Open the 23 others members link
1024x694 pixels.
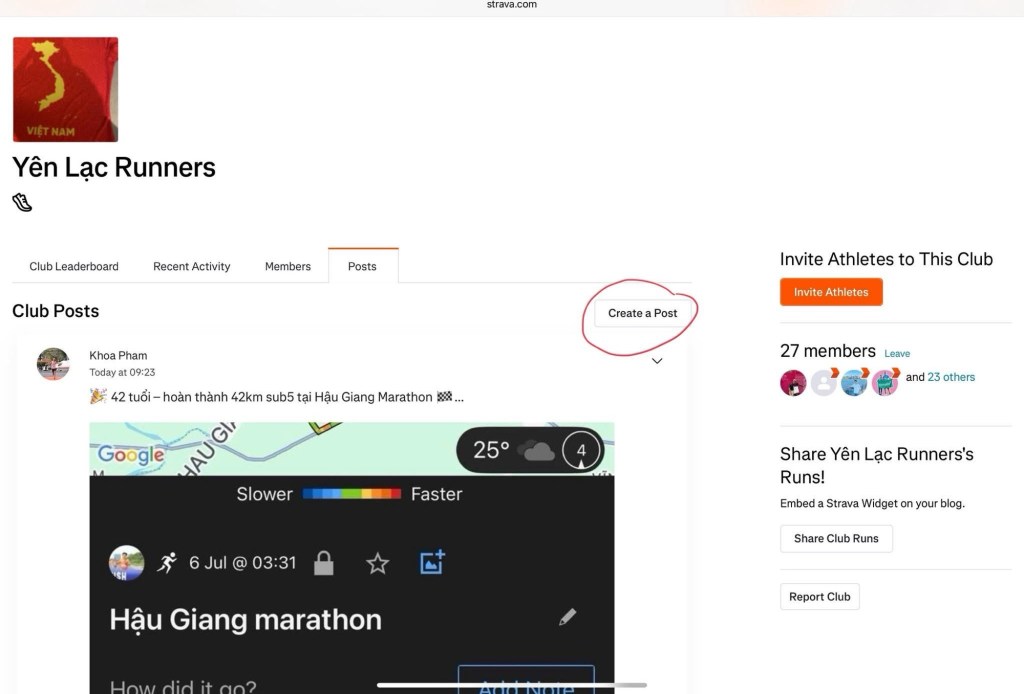[x=951, y=377]
